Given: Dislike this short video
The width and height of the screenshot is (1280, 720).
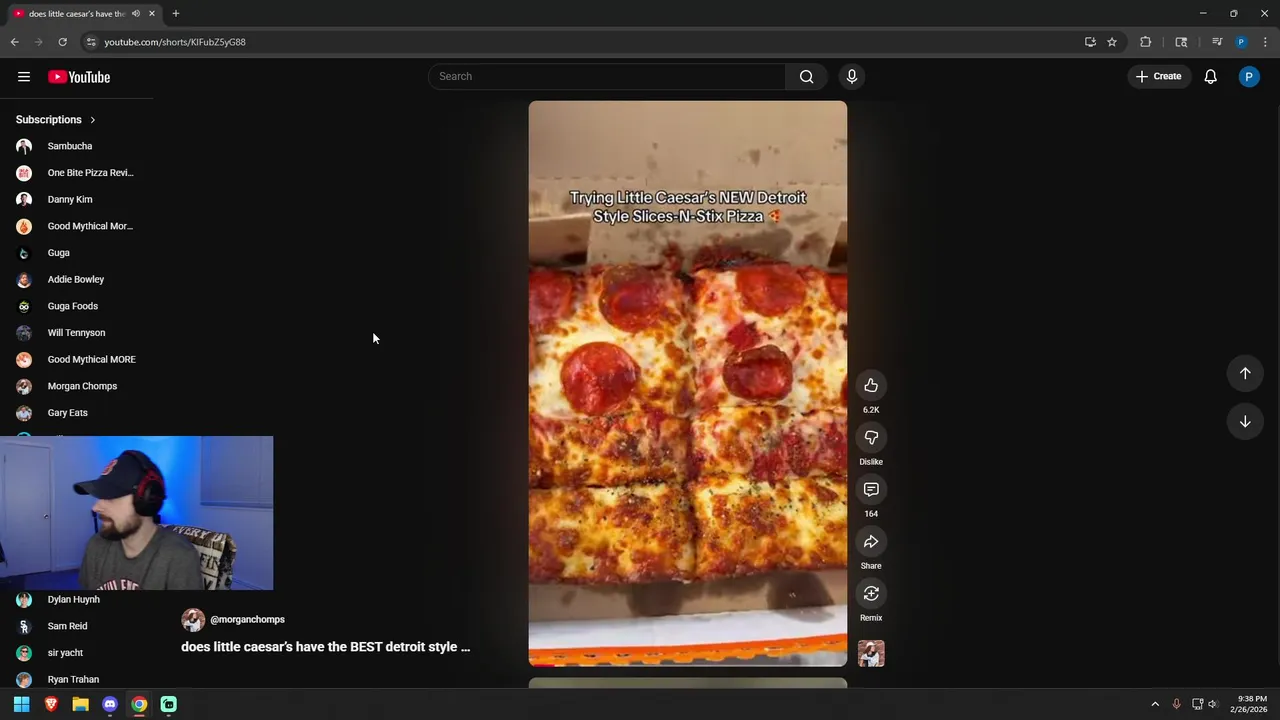Looking at the screenshot, I should click(871, 438).
